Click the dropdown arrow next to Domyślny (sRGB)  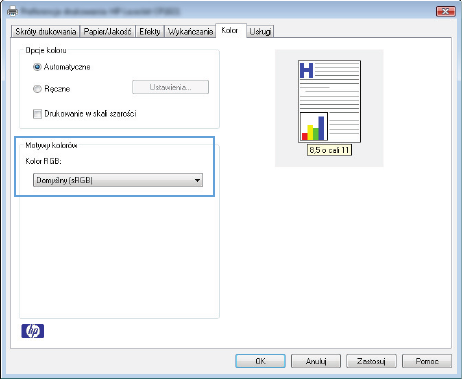(197, 180)
